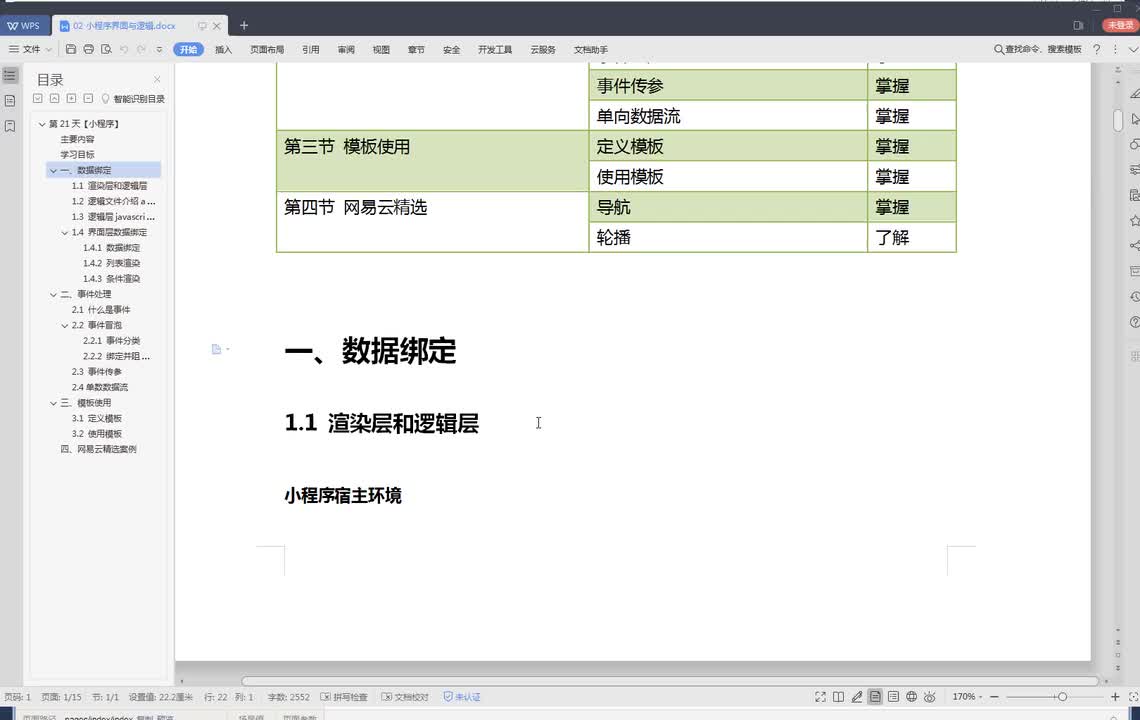Open Print Preview from the quick toolbar
The image size is (1140, 720).
pyautogui.click(x=106, y=49)
